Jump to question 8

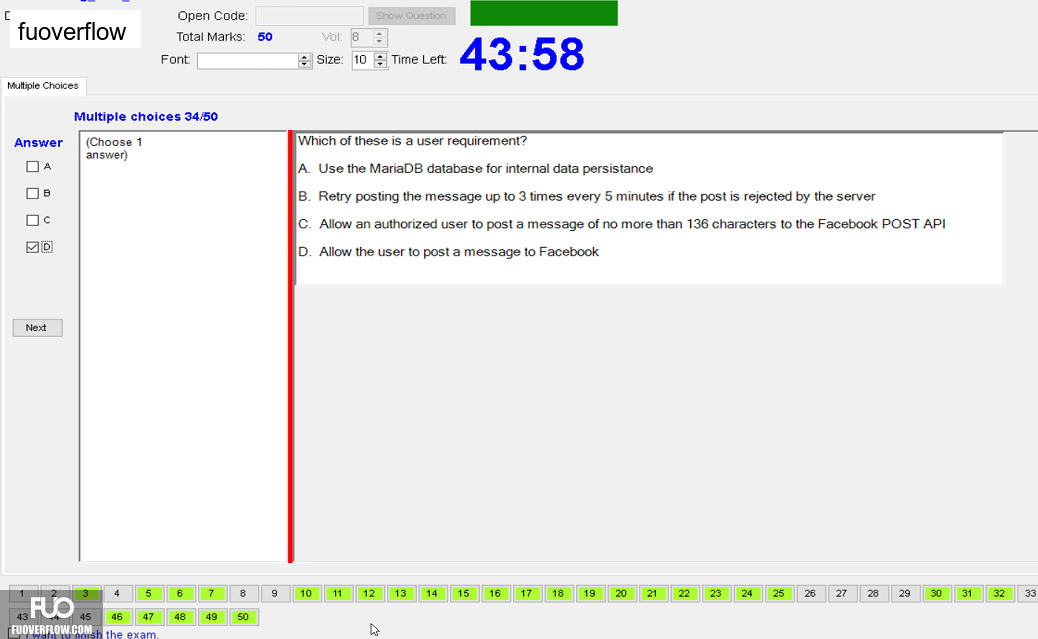[x=243, y=593]
